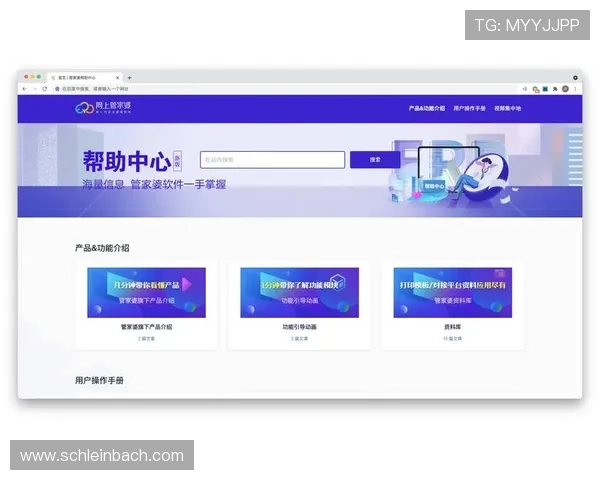Click the purple 搜索 button
The width and height of the screenshot is (600, 480).
tap(375, 160)
